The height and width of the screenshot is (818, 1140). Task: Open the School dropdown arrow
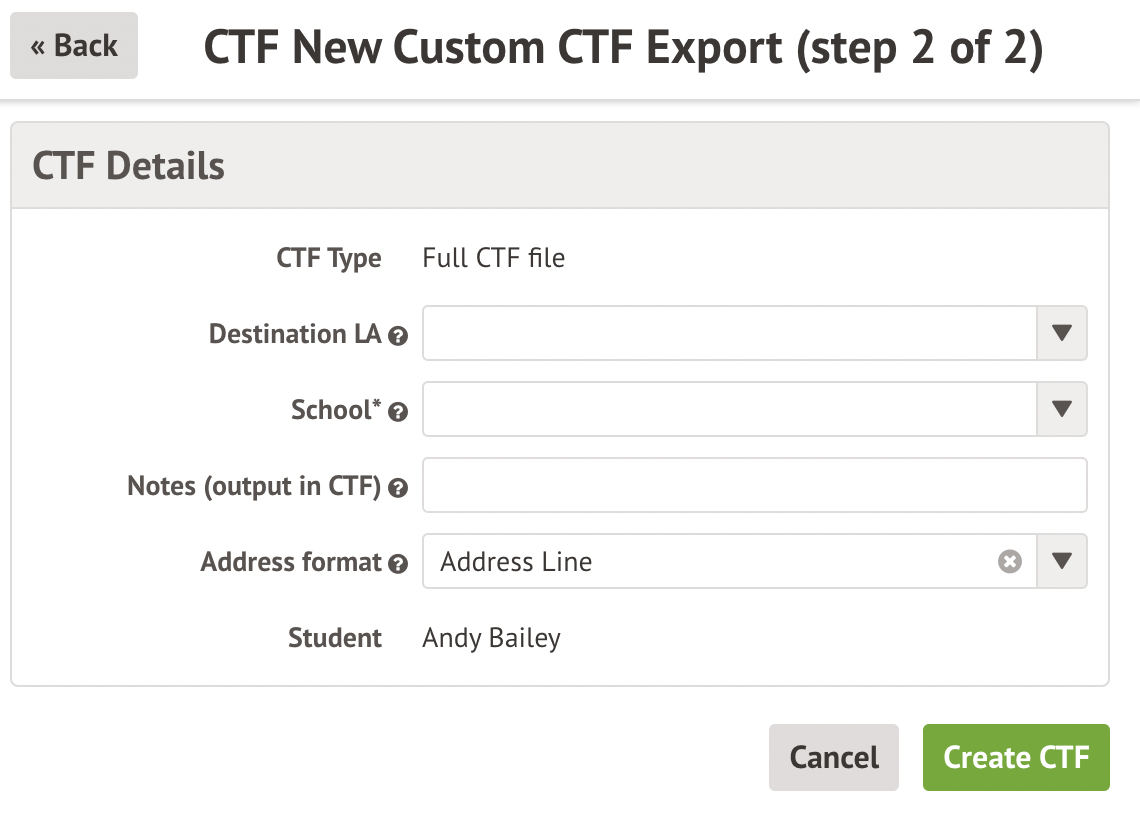click(1062, 409)
